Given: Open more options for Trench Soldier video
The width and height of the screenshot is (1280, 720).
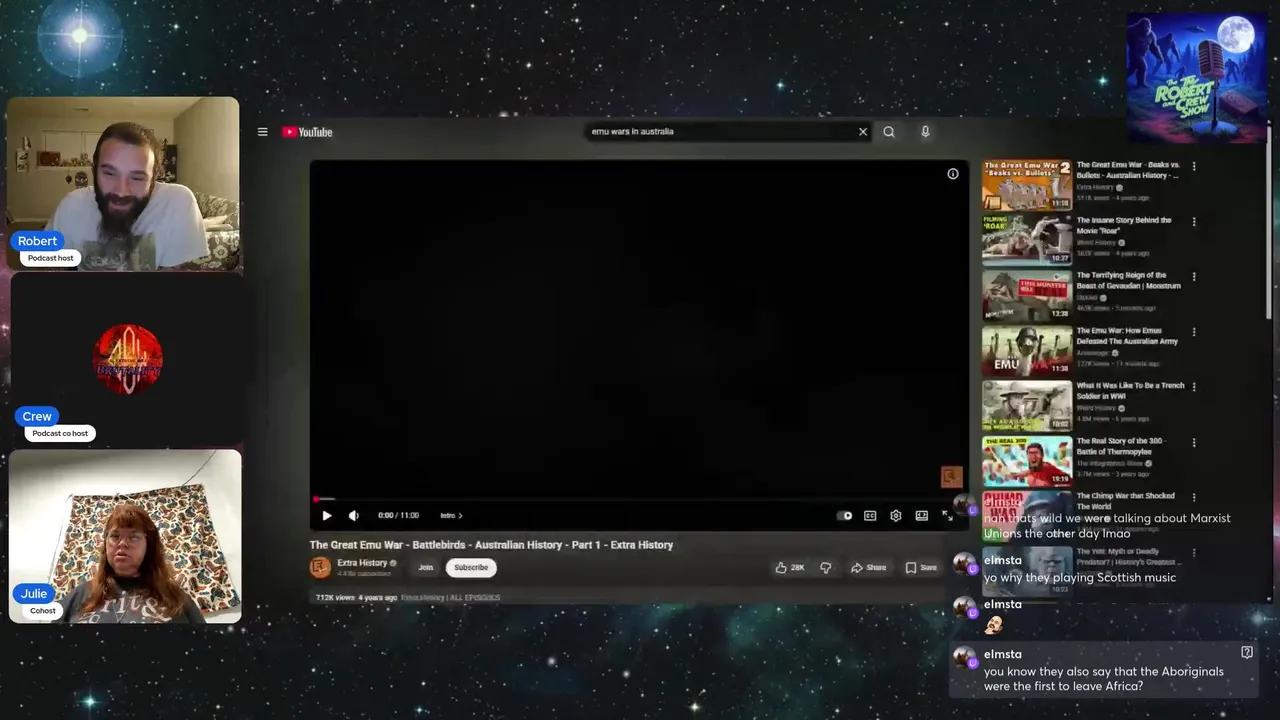Looking at the screenshot, I should coord(1193,387).
